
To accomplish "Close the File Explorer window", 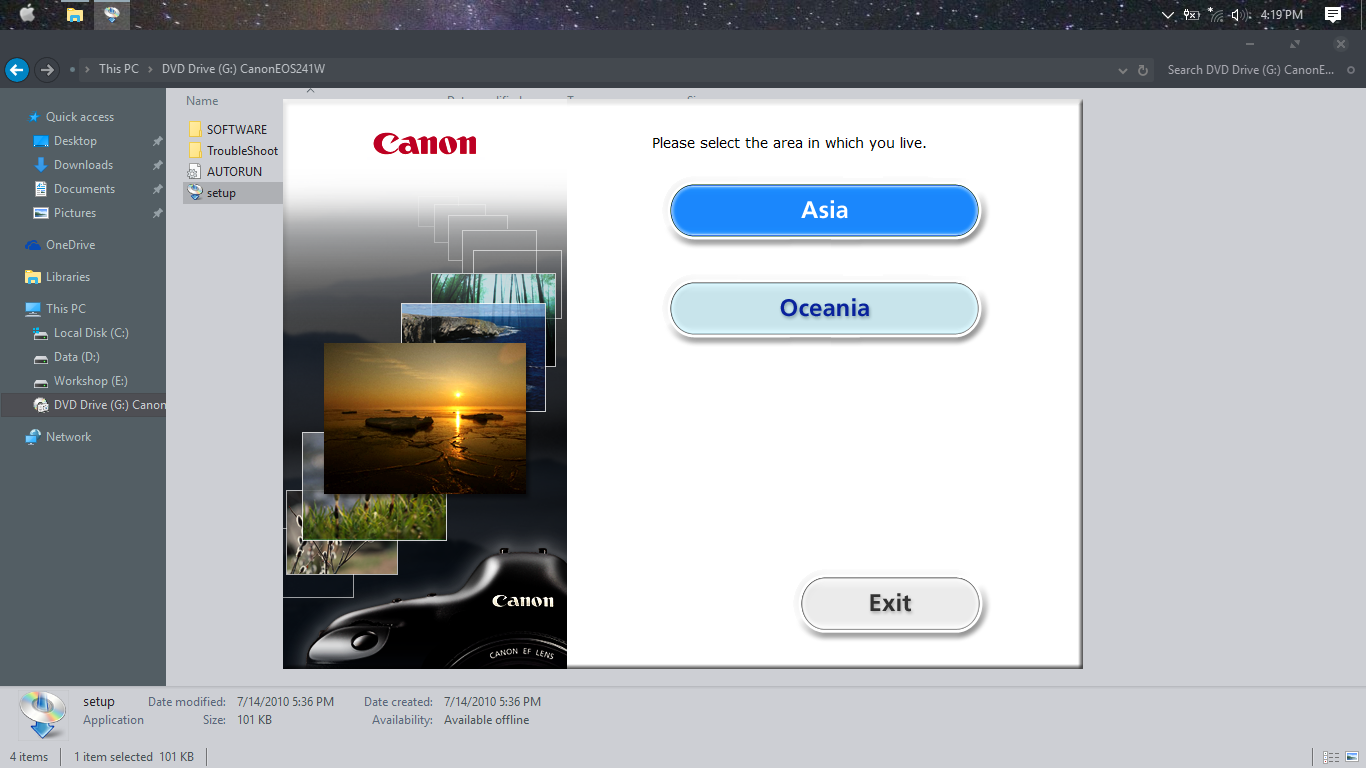I will coord(1341,44).
